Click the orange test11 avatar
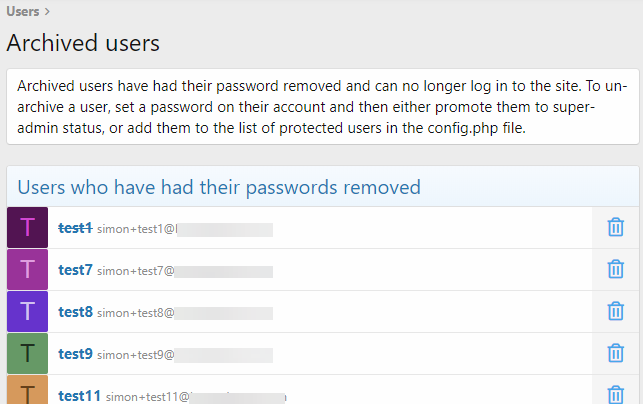 coord(27,392)
